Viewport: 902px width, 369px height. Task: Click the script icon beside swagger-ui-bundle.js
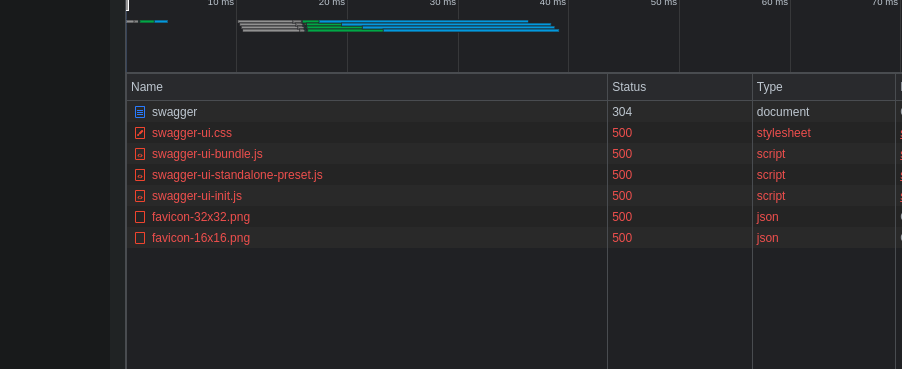(x=140, y=154)
